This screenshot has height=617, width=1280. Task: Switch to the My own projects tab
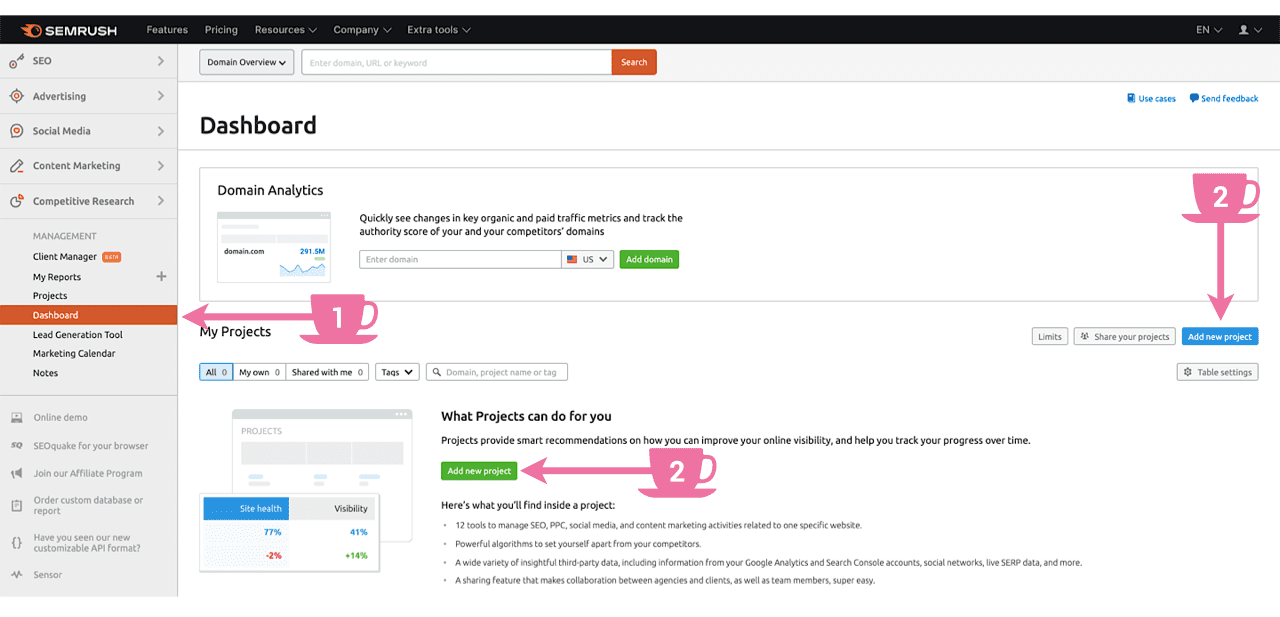click(258, 371)
